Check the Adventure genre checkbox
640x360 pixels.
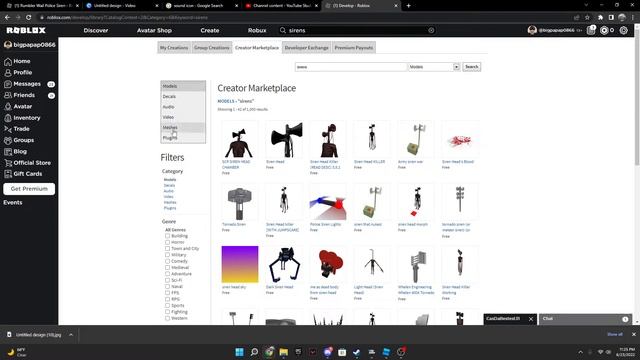click(167, 274)
